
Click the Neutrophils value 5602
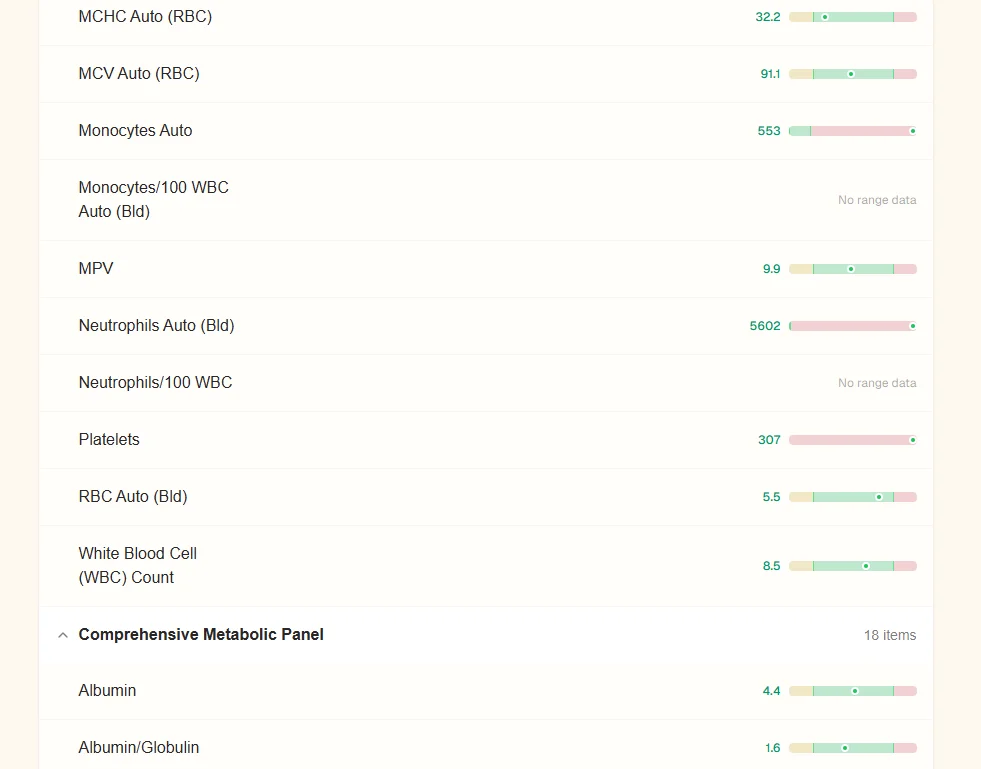pyautogui.click(x=765, y=326)
